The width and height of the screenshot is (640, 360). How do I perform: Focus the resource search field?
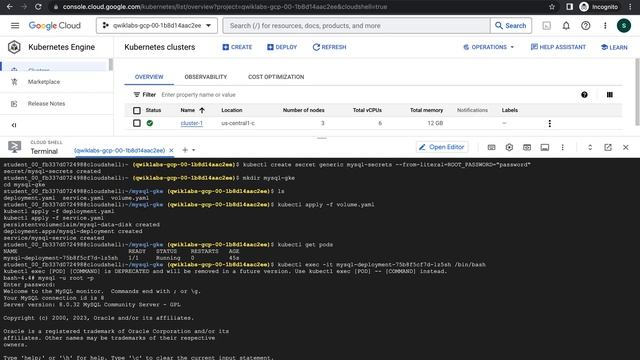(x=357, y=25)
